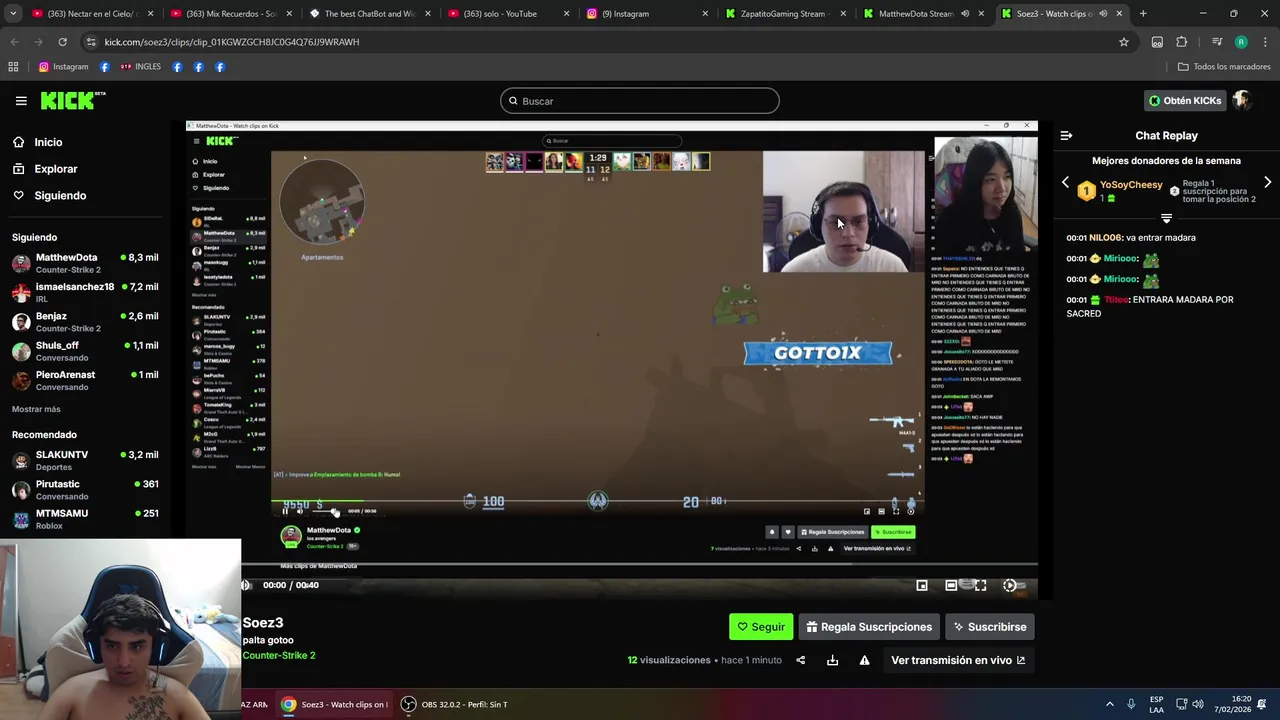Open Todos los marcadores folder
The height and width of the screenshot is (720, 1280).
(1224, 67)
